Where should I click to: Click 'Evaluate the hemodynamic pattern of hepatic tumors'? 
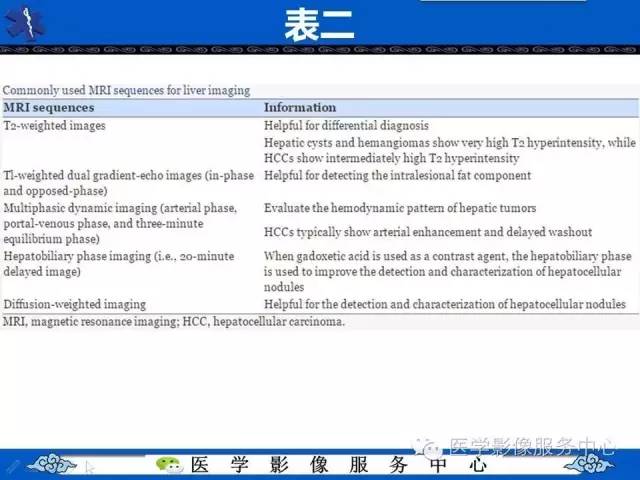pyautogui.click(x=400, y=208)
